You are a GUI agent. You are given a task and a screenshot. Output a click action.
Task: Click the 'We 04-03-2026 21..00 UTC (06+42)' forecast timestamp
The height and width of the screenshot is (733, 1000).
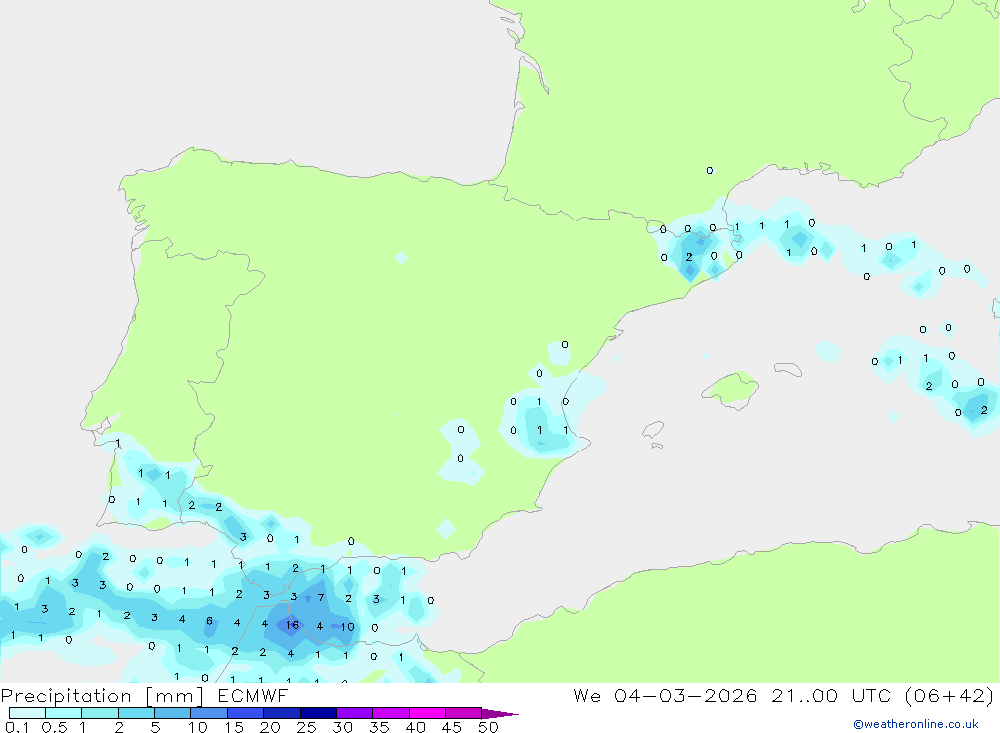click(783, 695)
